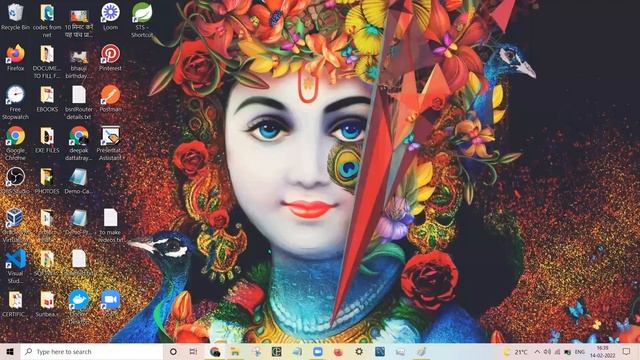Show hidden system tray icons

[x=537, y=351]
